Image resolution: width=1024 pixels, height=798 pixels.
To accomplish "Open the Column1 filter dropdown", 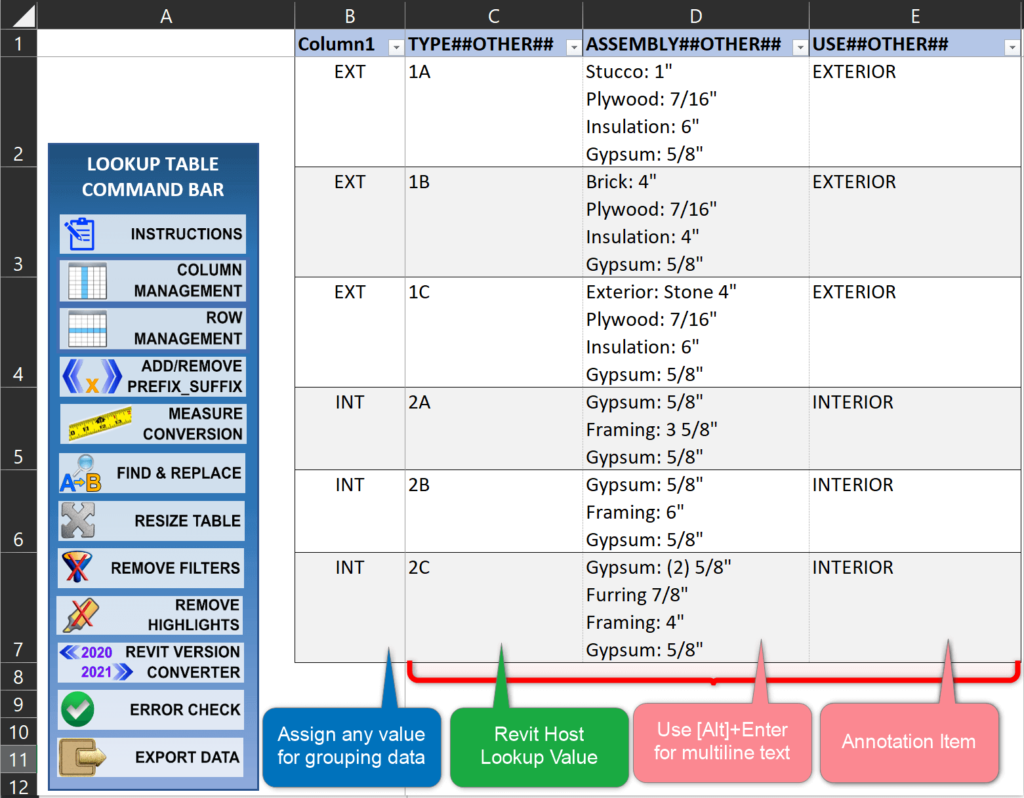I will [395, 46].
